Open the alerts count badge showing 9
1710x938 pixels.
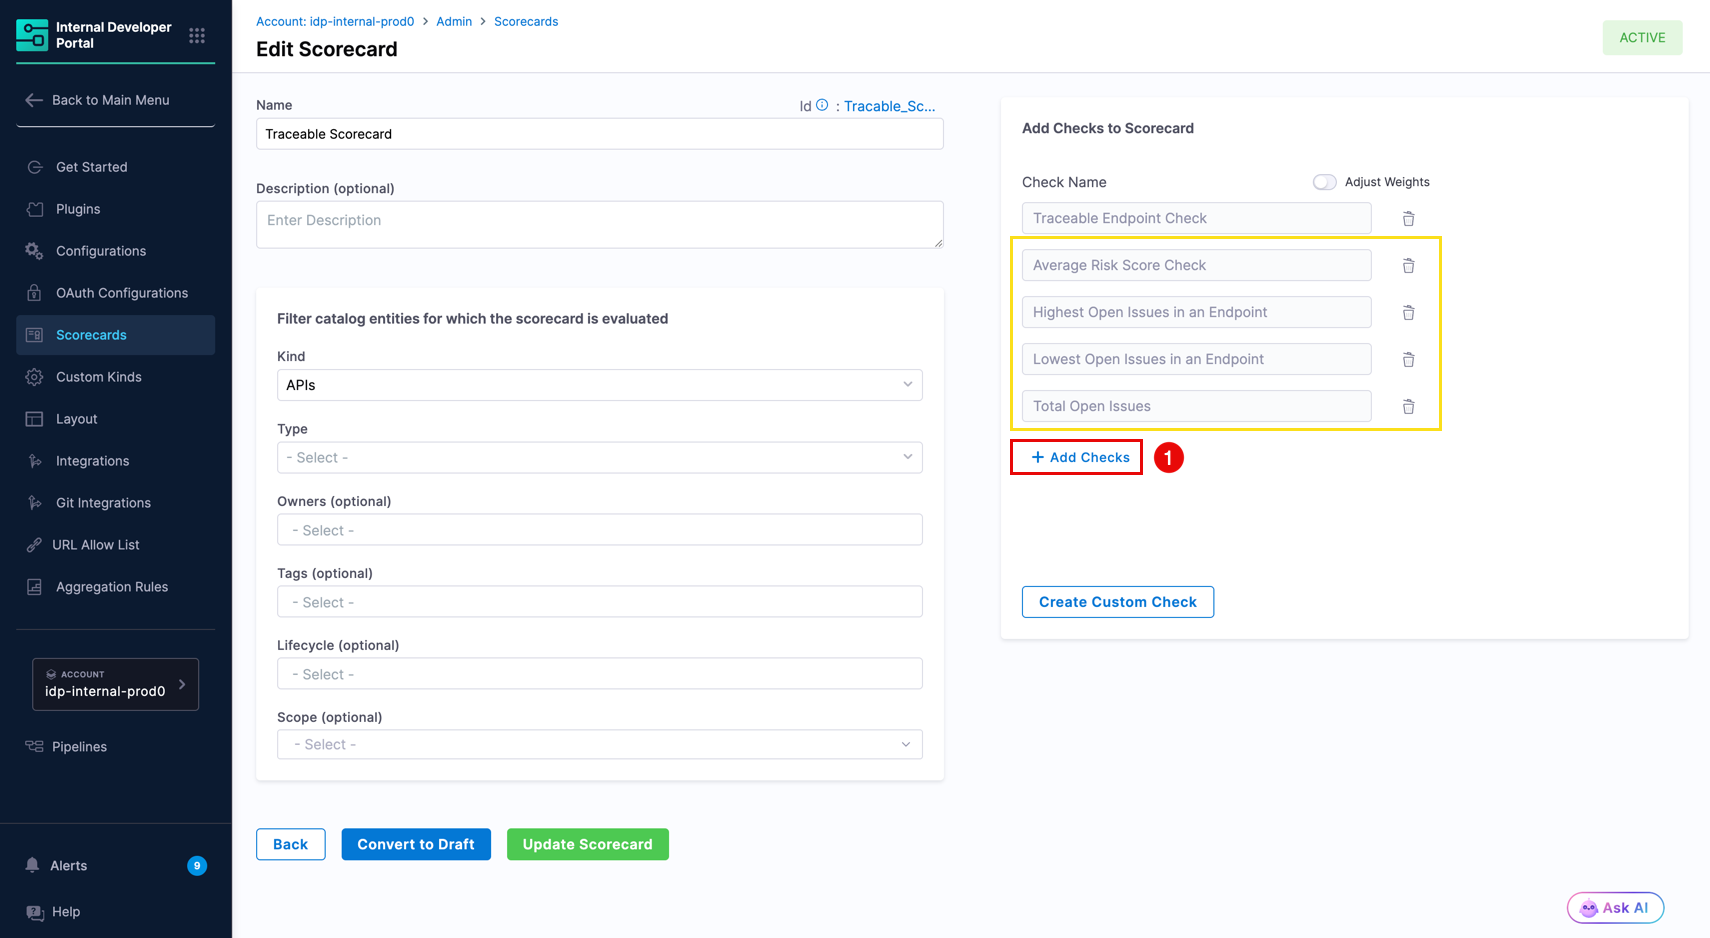(197, 866)
